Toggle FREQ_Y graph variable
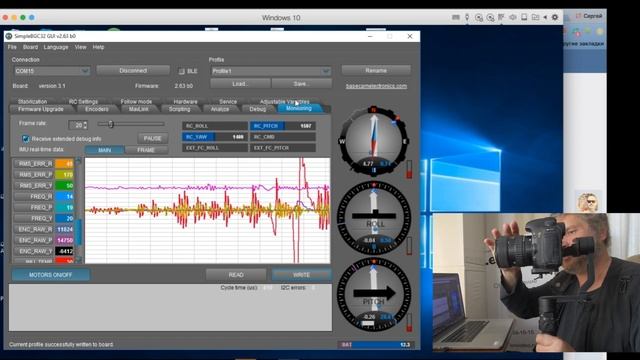The height and width of the screenshot is (360, 640). pos(34,218)
